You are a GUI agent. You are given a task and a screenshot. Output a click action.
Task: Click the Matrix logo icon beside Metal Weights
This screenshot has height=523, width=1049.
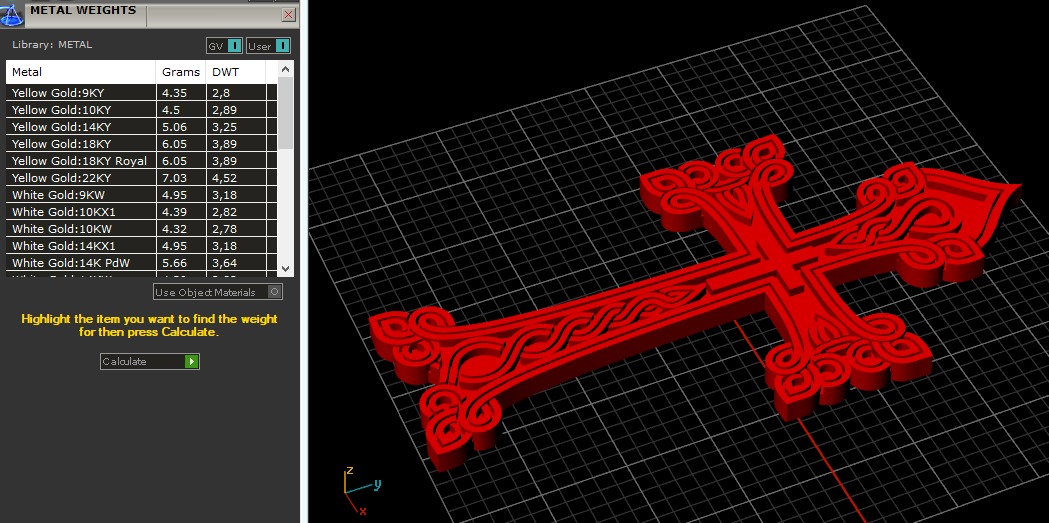(x=11, y=14)
